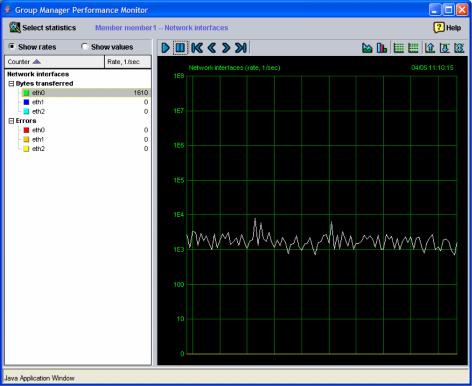
Task: Select eth1 under Errors
Action: [x=38, y=139]
